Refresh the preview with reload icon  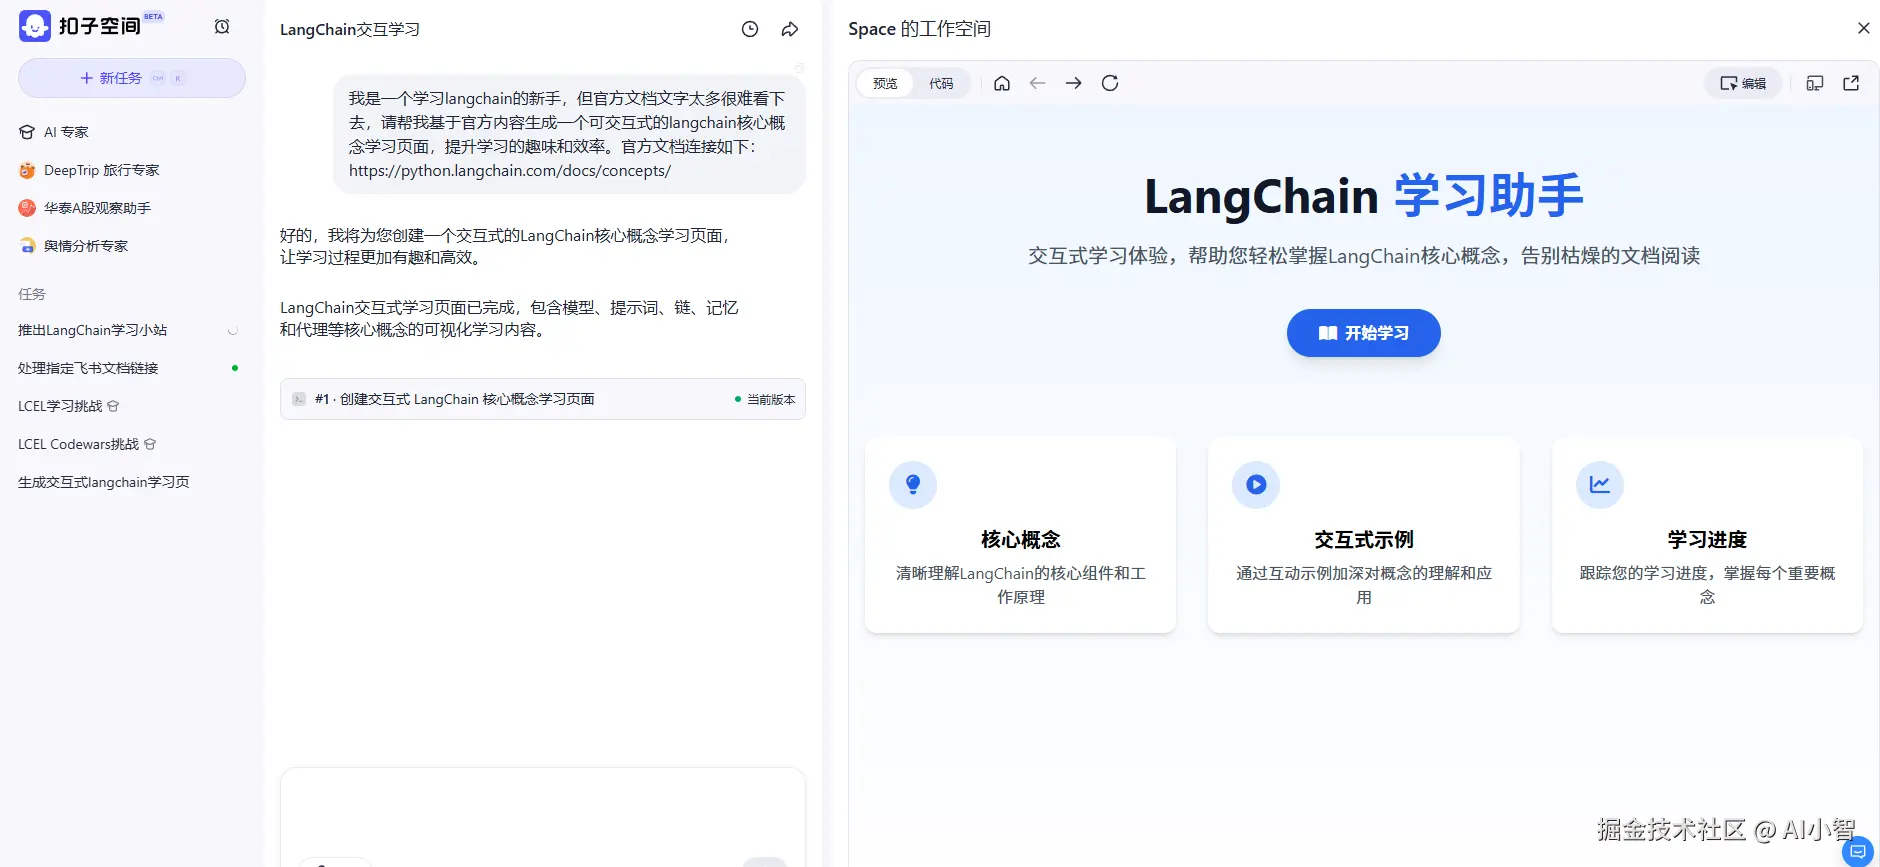(1110, 83)
